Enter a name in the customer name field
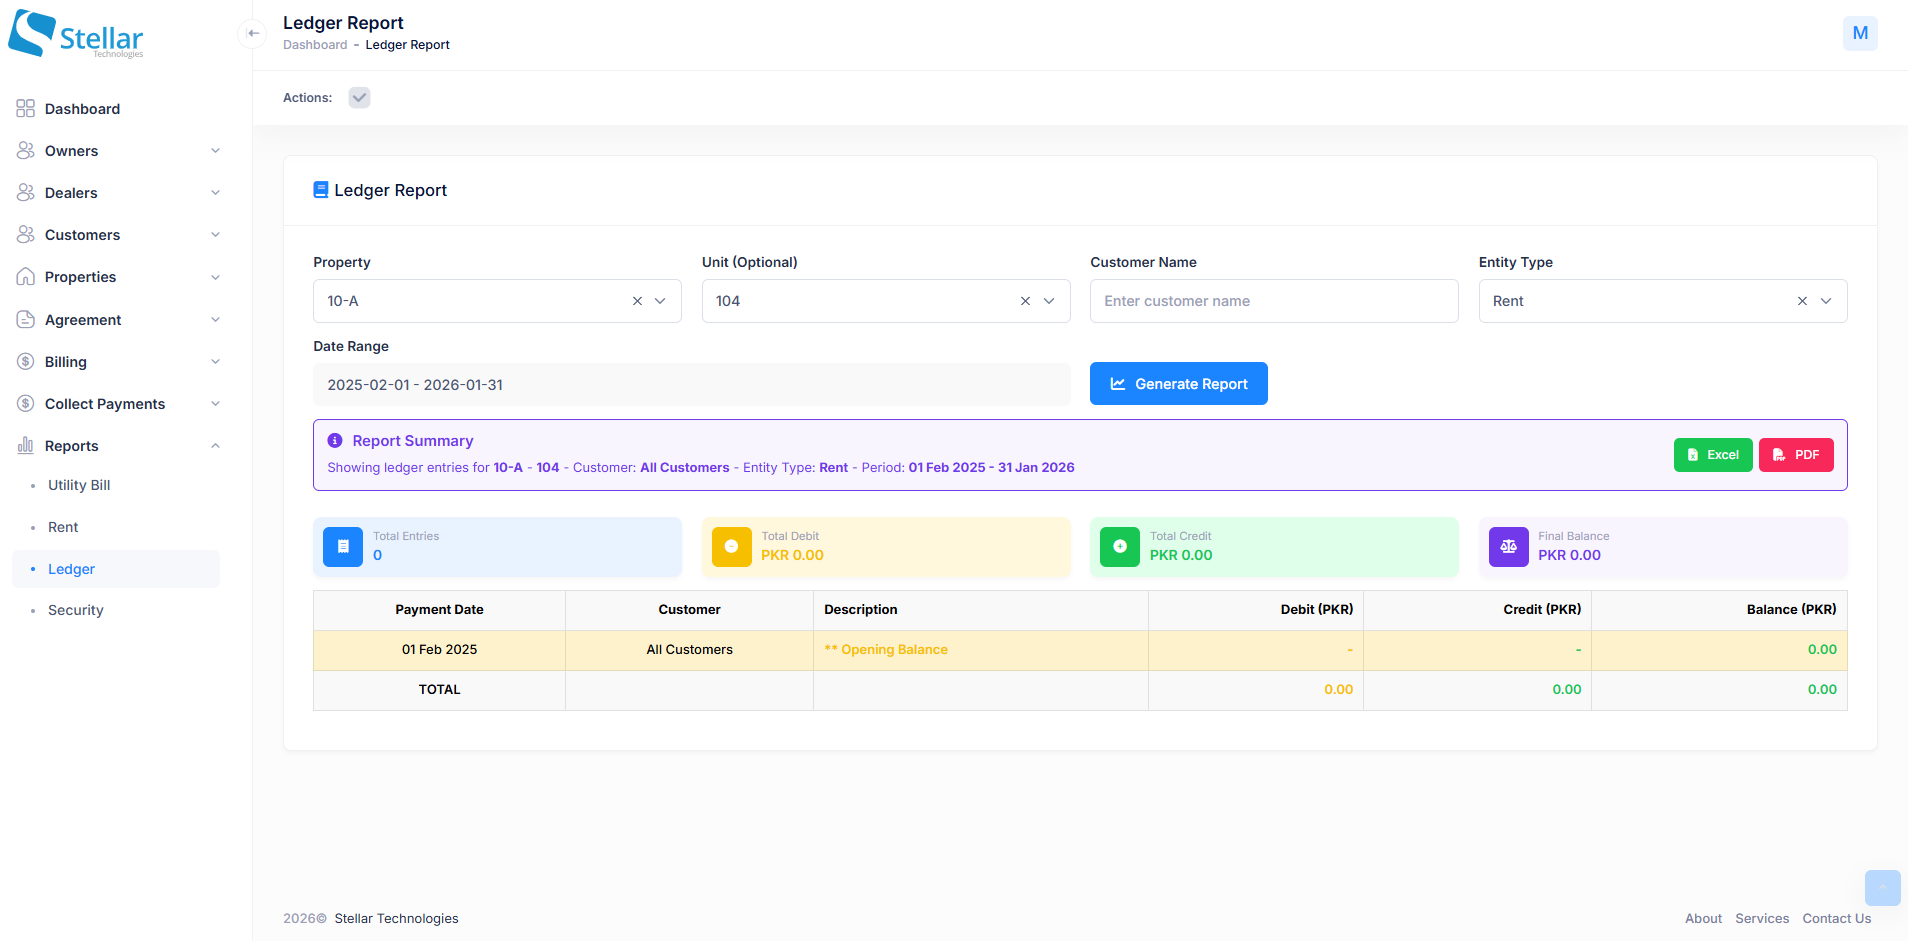 (1273, 300)
